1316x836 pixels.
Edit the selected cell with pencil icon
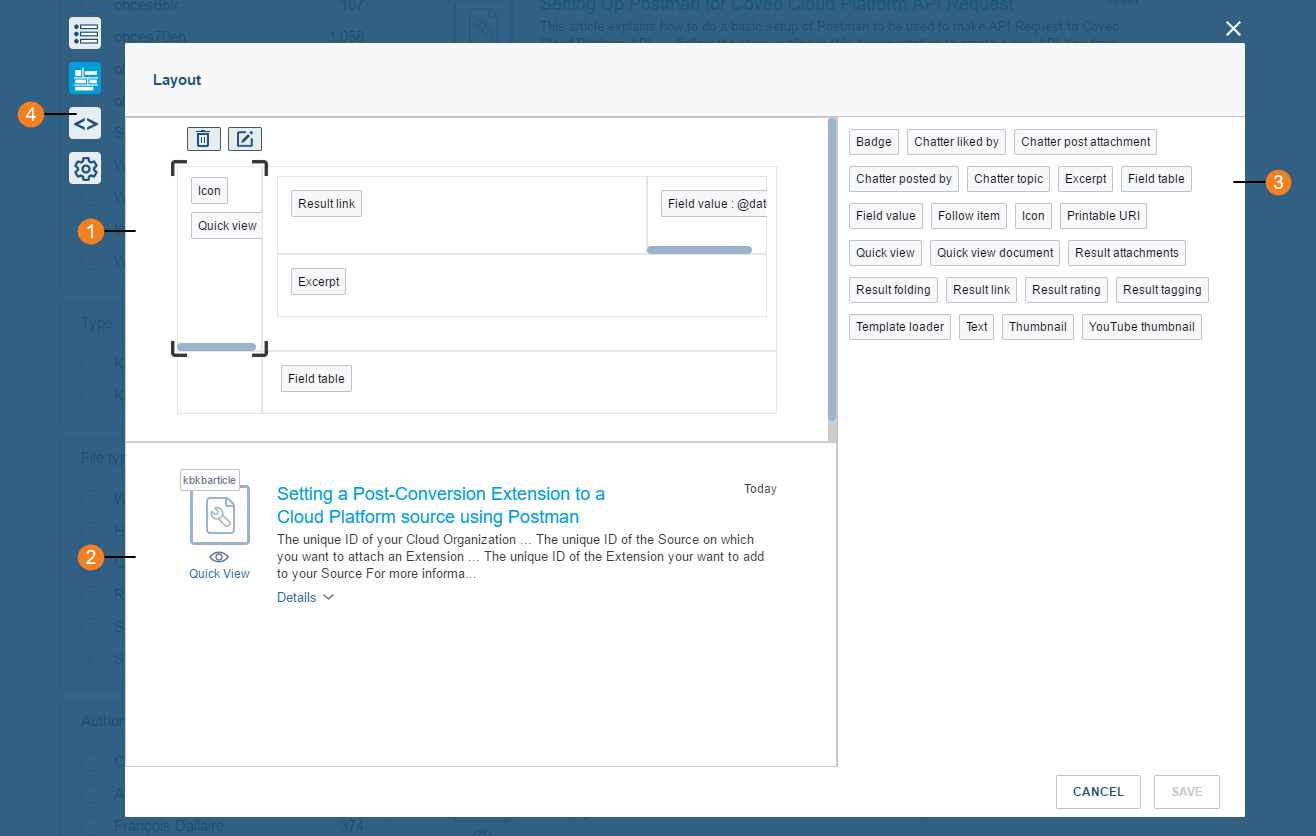click(245, 139)
